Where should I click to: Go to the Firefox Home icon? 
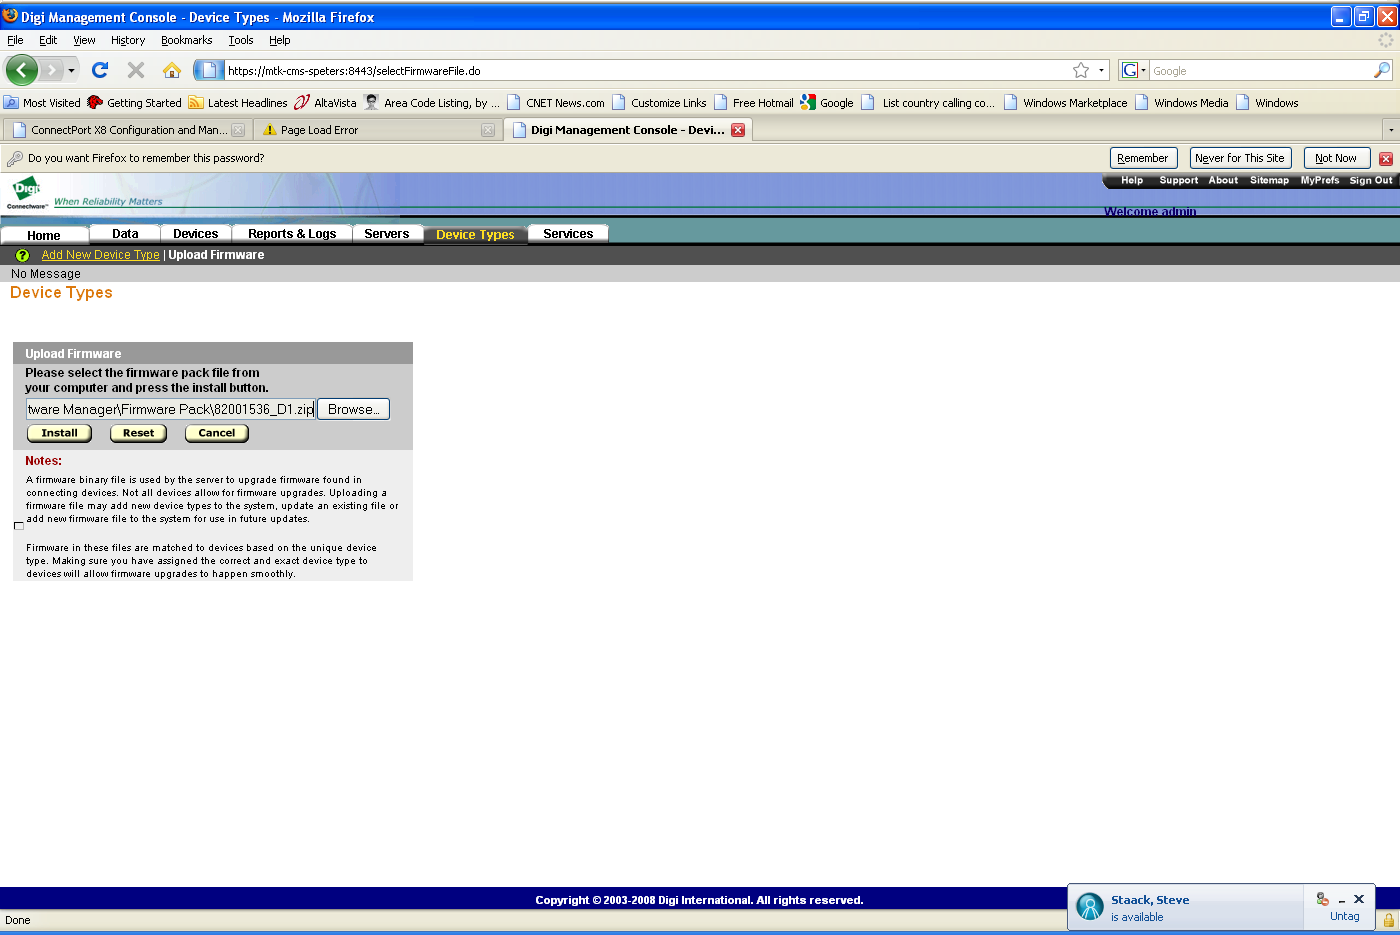[x=172, y=70]
